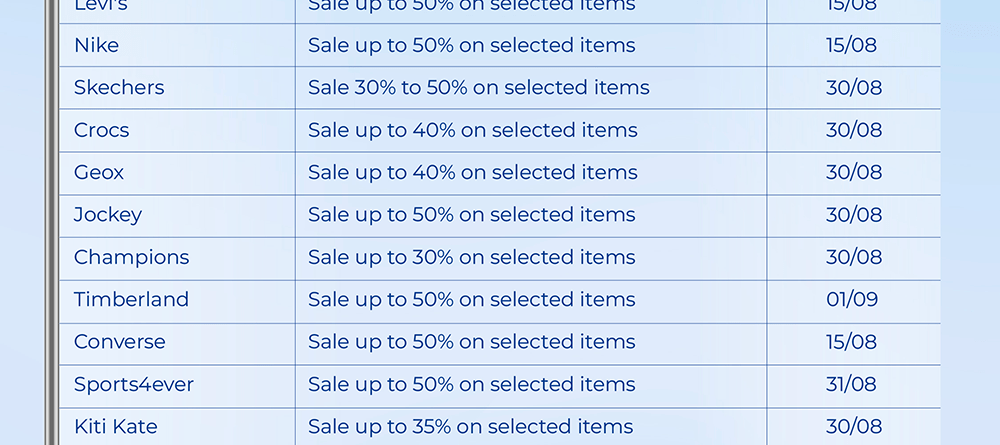
Task: Select the Kiti Kate brand cell
Action: point(116,426)
